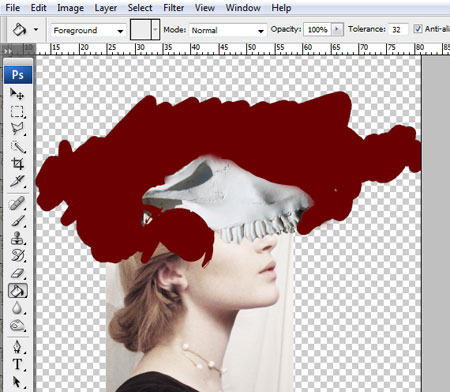This screenshot has height=392, width=450.
Task: Toggle the Anti-alias checkbox
Action: click(417, 29)
